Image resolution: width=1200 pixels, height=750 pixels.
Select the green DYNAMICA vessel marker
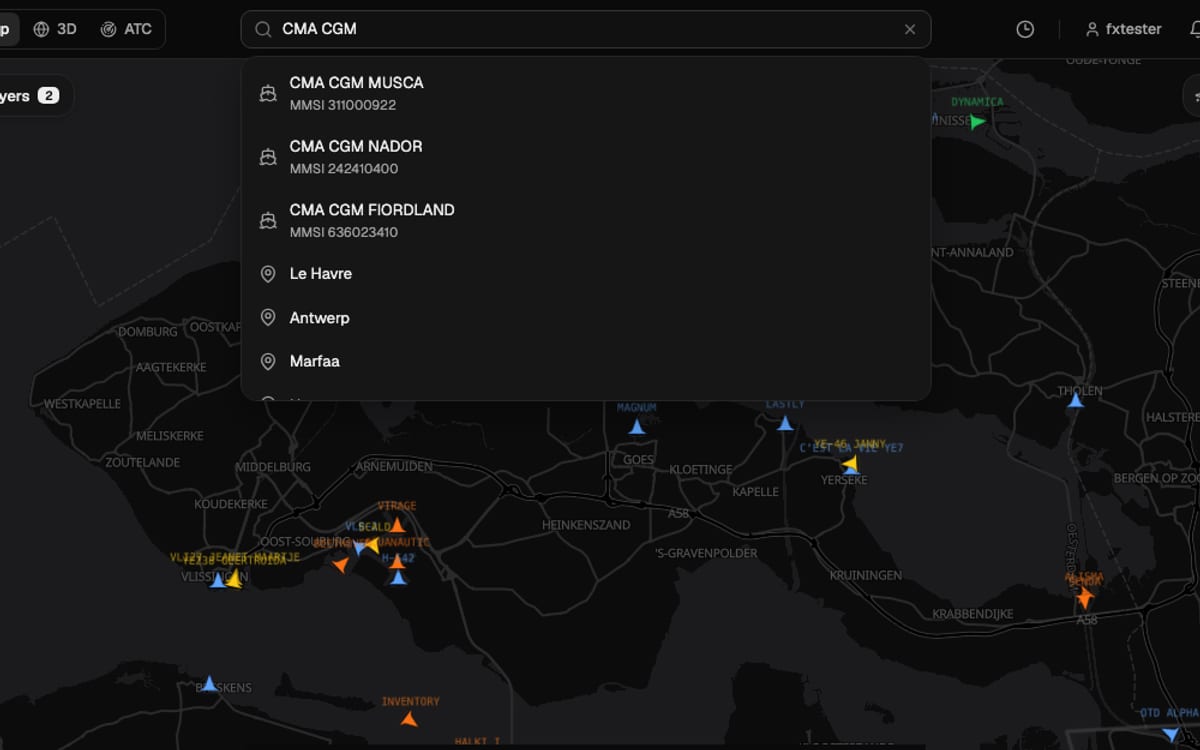pos(977,122)
